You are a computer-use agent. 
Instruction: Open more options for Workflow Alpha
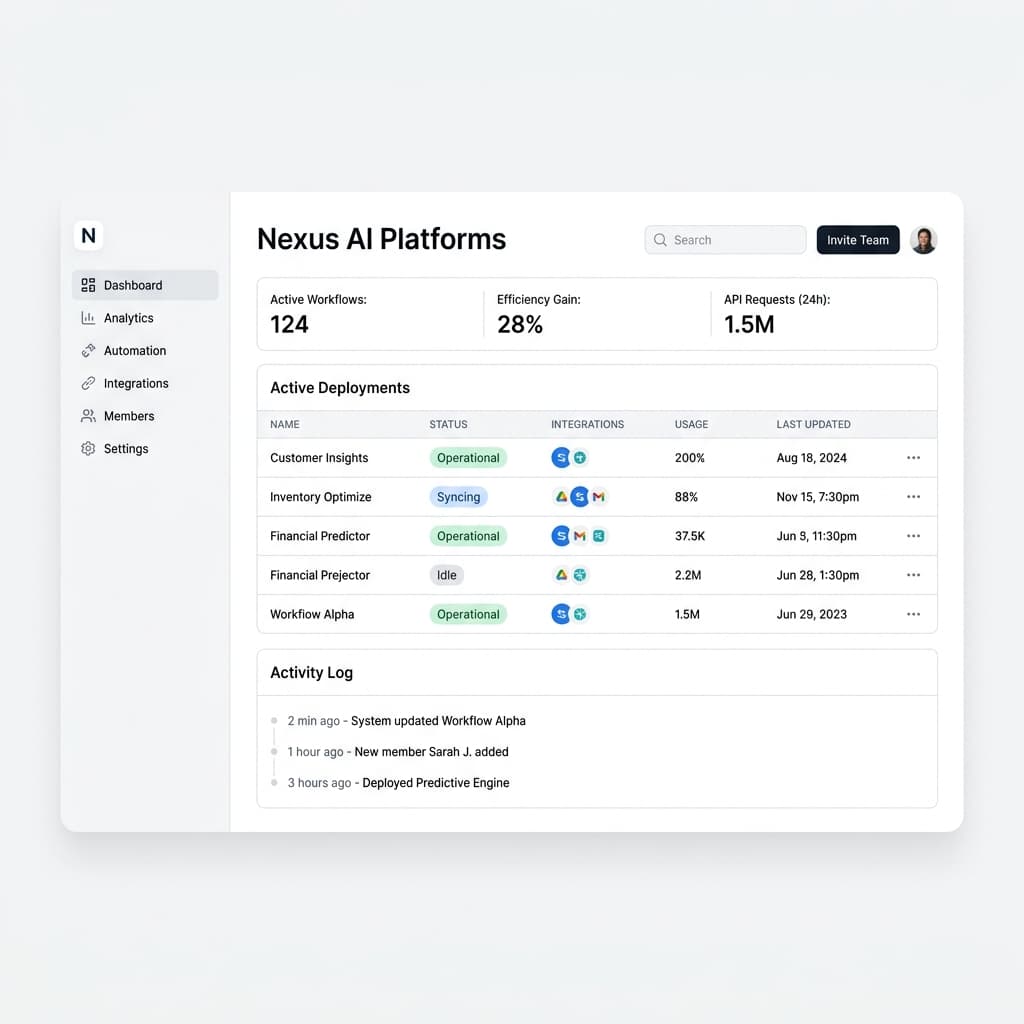pos(913,615)
